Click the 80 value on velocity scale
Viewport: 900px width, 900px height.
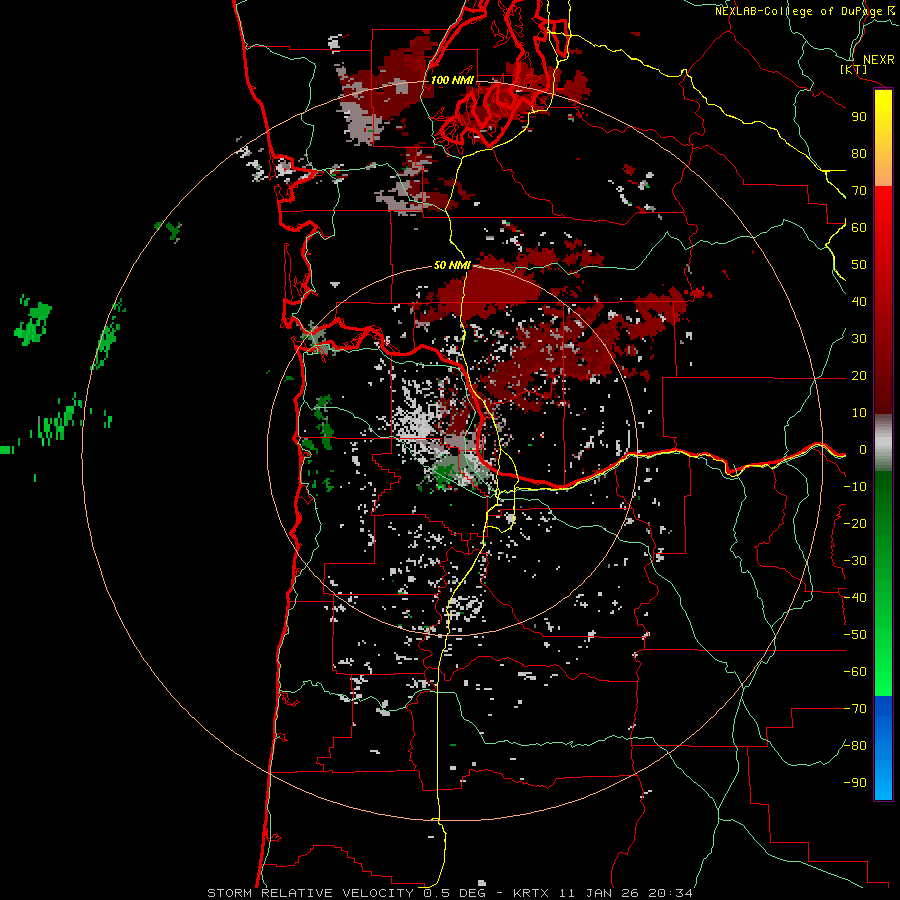(x=859, y=154)
